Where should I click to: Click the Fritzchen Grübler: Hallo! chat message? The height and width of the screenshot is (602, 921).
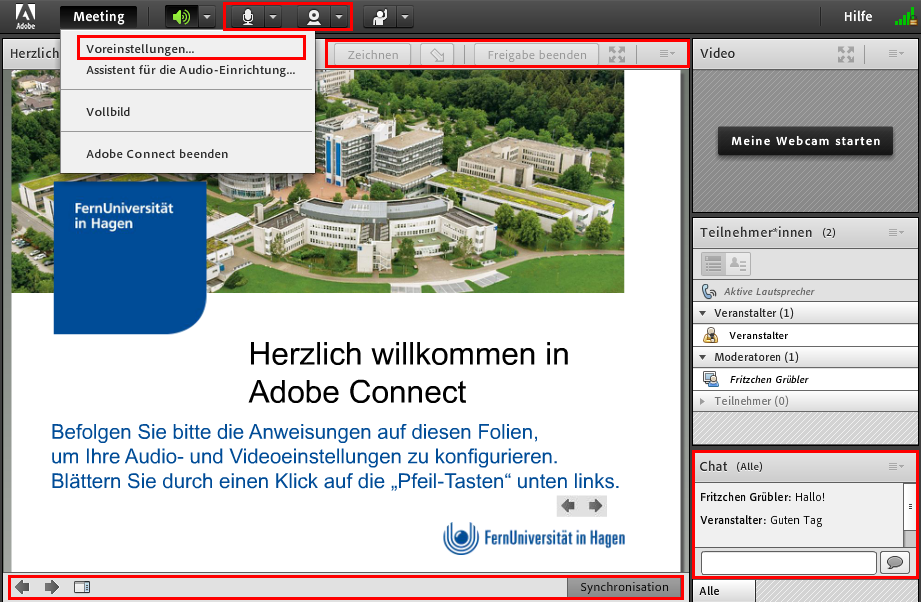[x=762, y=497]
